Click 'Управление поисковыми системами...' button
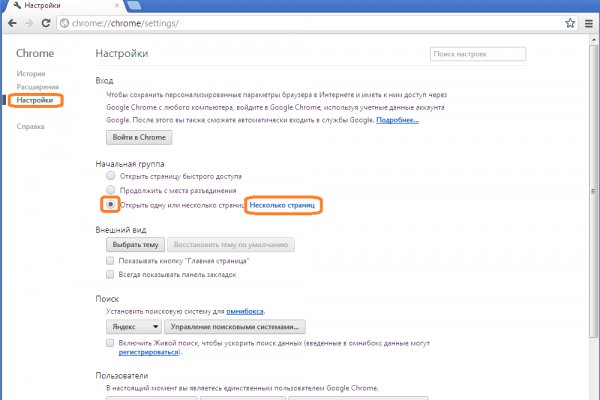Viewport: 600px width, 400px height. click(x=235, y=326)
